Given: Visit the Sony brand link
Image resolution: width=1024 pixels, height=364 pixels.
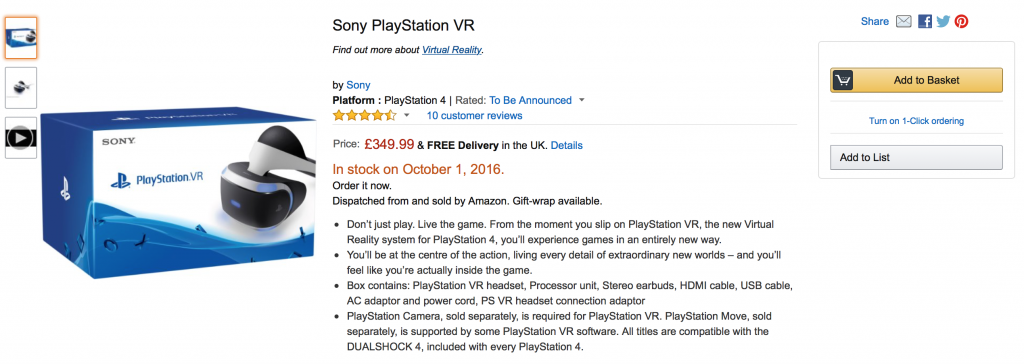Looking at the screenshot, I should click(358, 85).
